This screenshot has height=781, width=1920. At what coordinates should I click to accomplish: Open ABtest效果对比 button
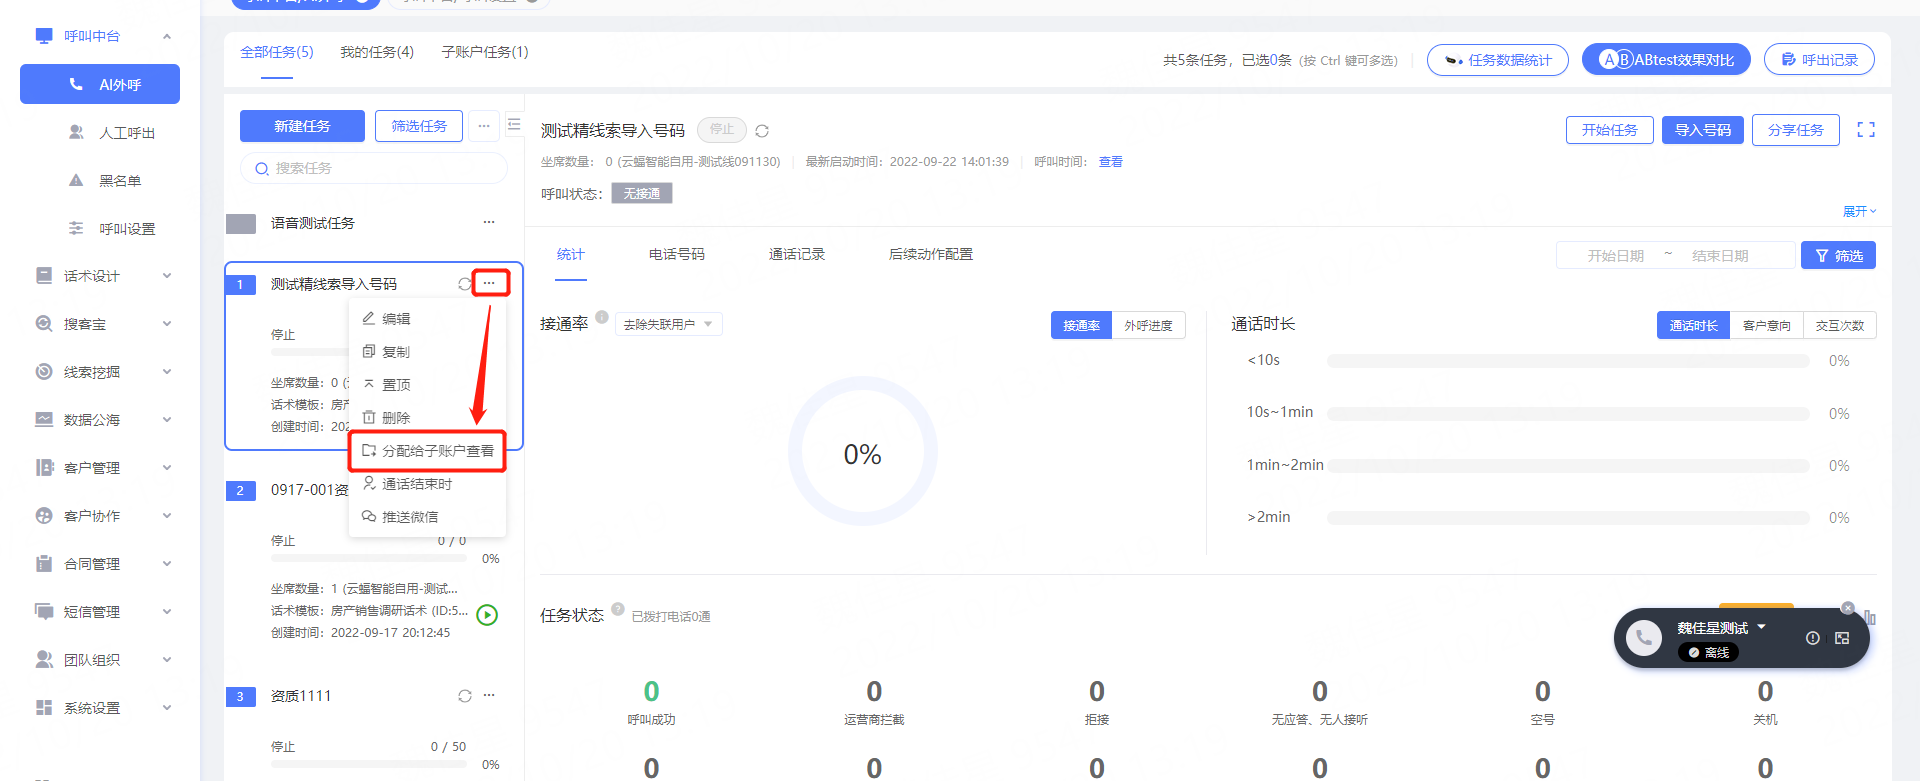coord(1666,60)
